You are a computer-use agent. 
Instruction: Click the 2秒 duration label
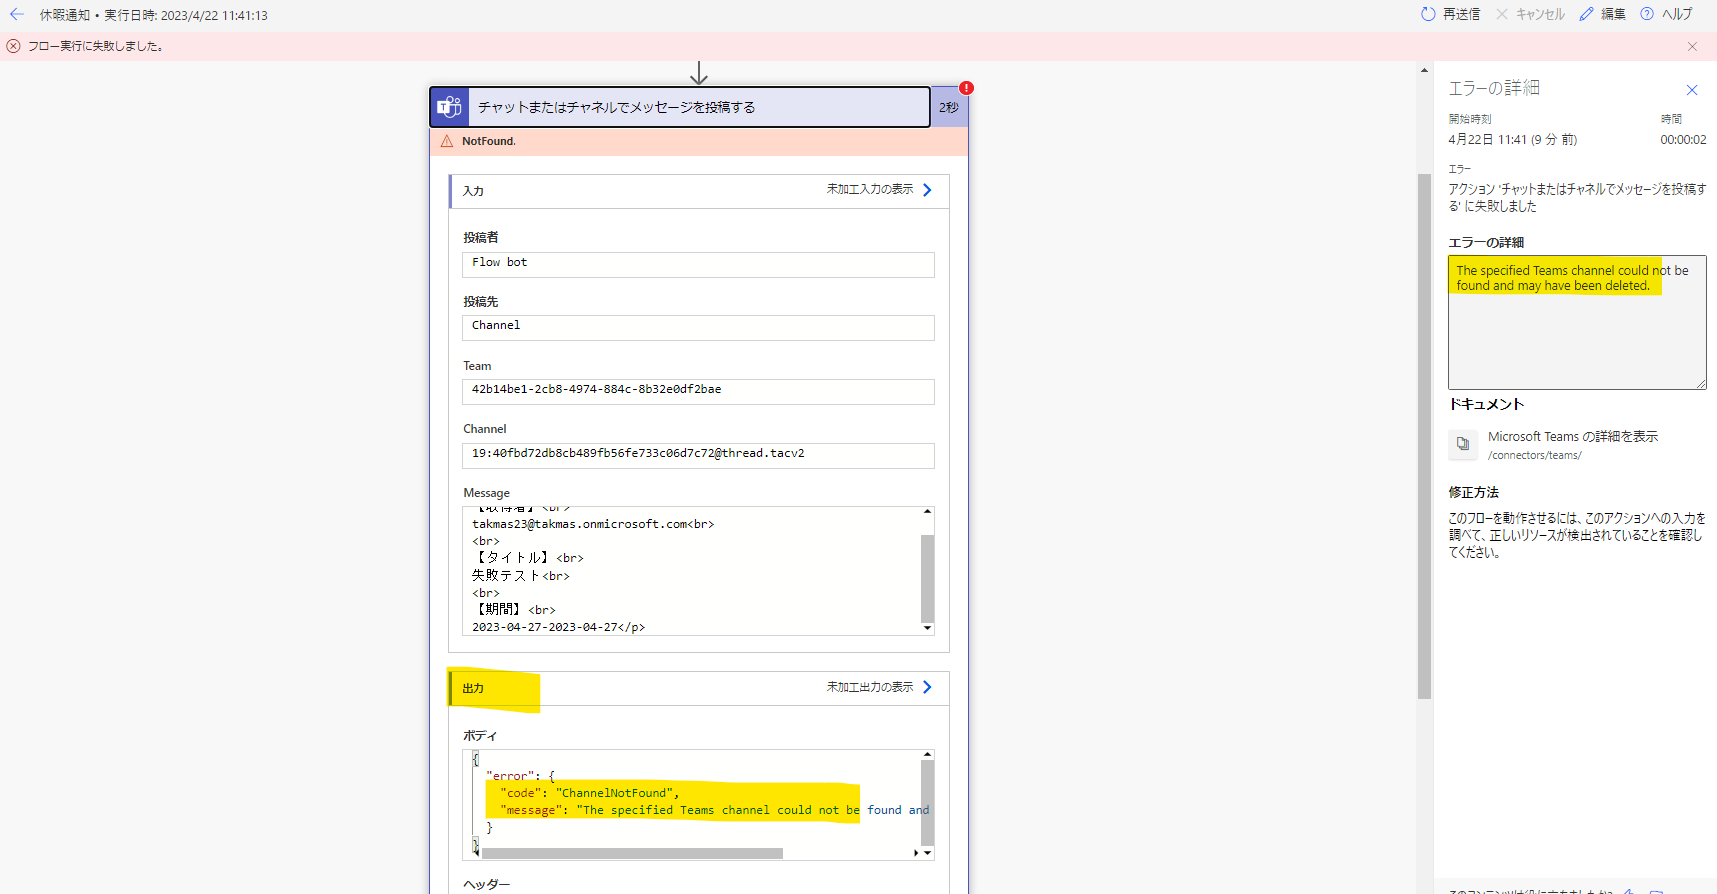[948, 108]
